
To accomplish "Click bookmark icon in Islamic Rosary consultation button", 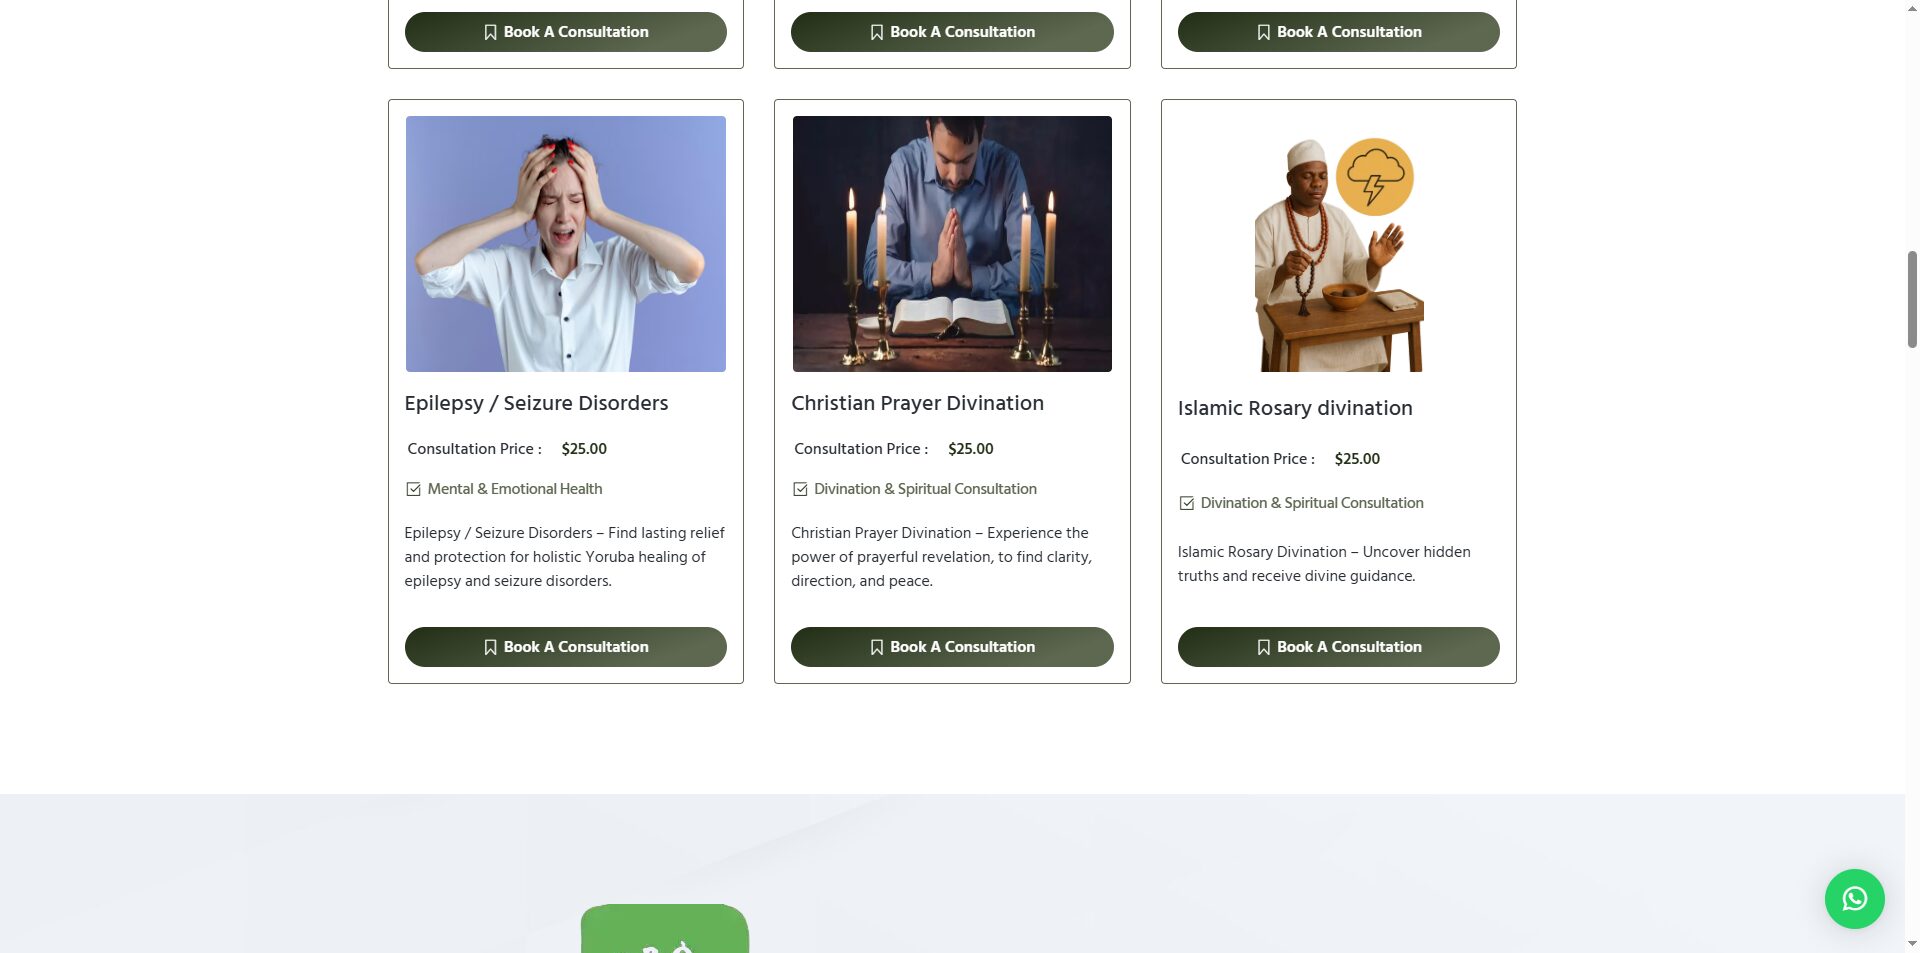I will (x=1264, y=647).
